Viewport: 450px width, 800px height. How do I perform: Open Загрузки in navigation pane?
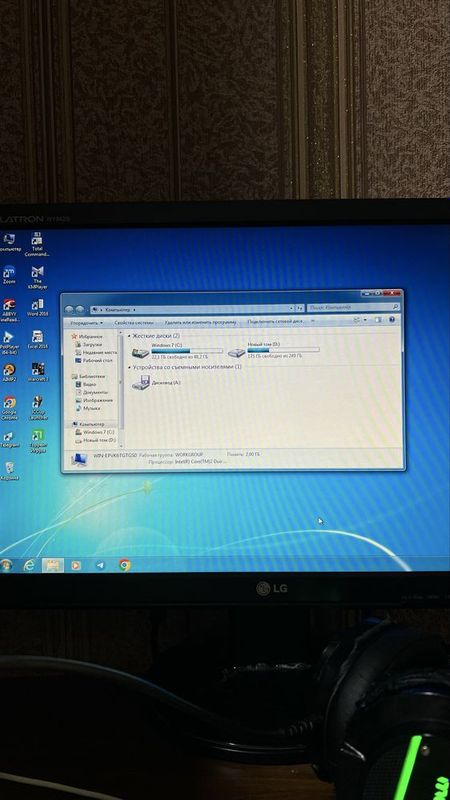click(x=89, y=344)
